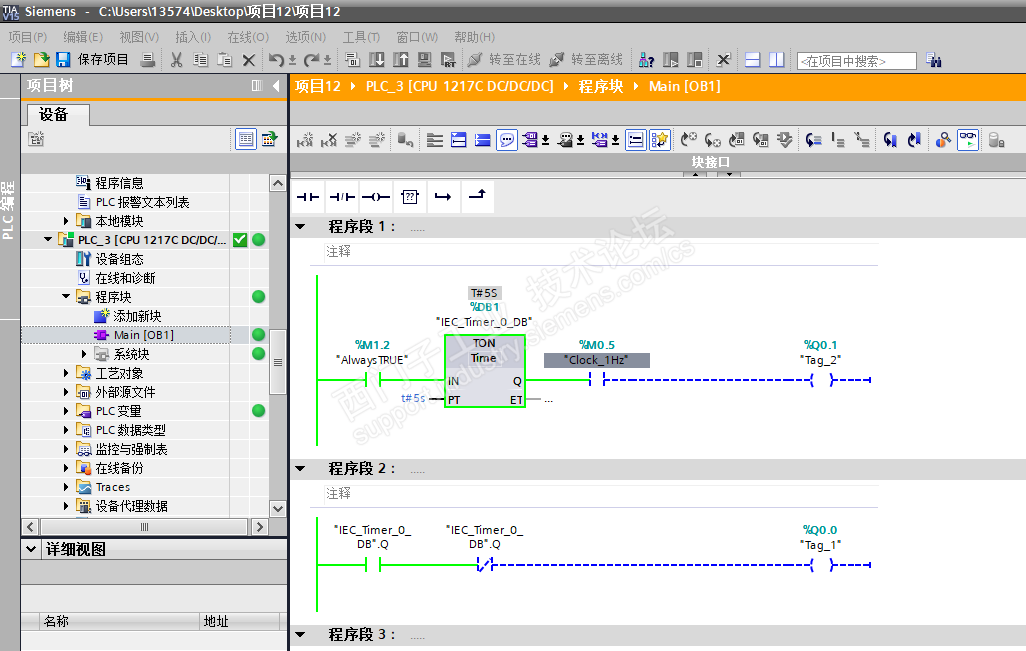Toggle favorites display star icon

tap(660, 140)
